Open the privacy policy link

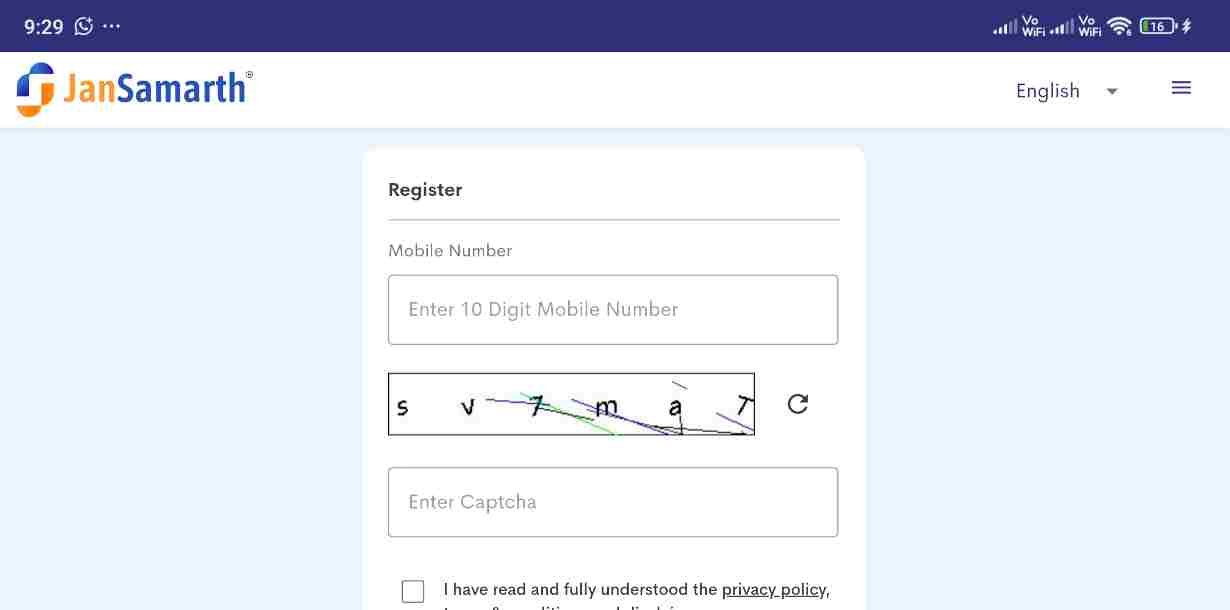pos(774,589)
